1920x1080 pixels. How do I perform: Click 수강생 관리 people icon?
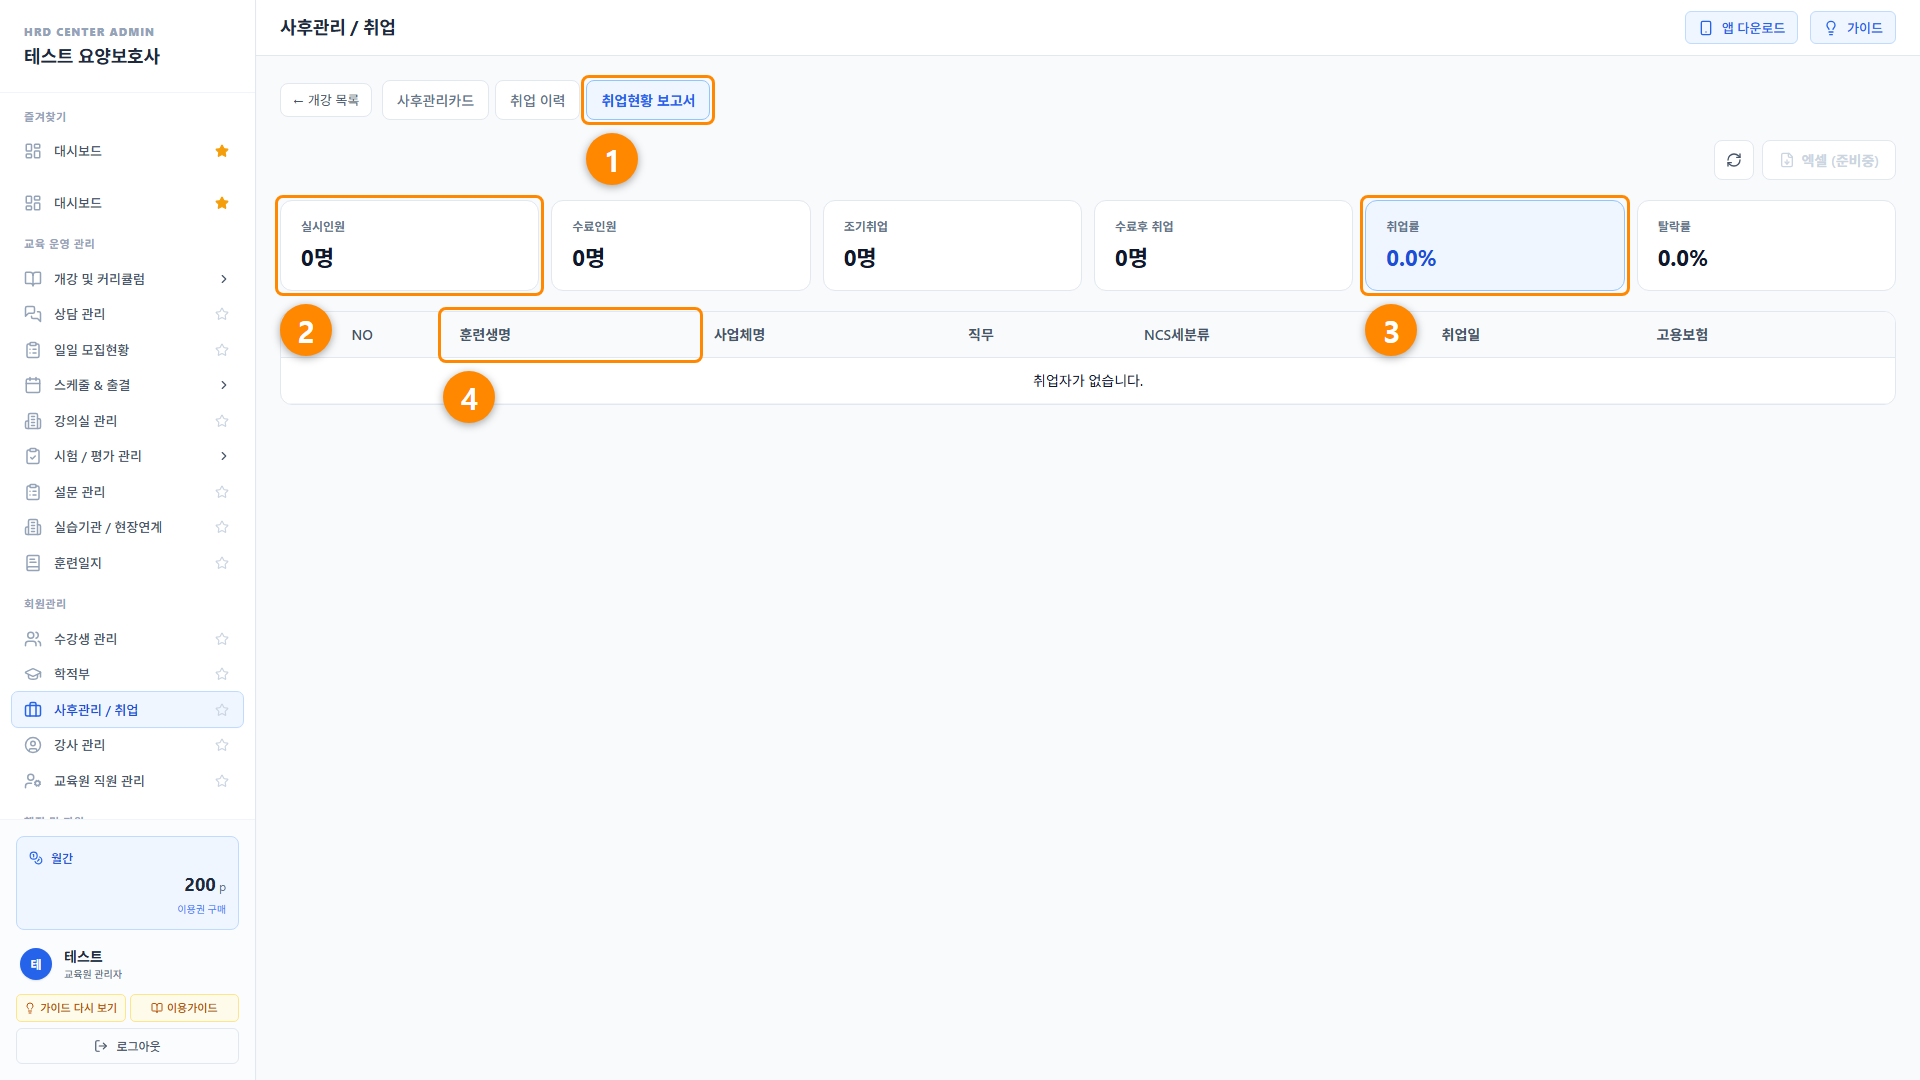pyautogui.click(x=33, y=639)
